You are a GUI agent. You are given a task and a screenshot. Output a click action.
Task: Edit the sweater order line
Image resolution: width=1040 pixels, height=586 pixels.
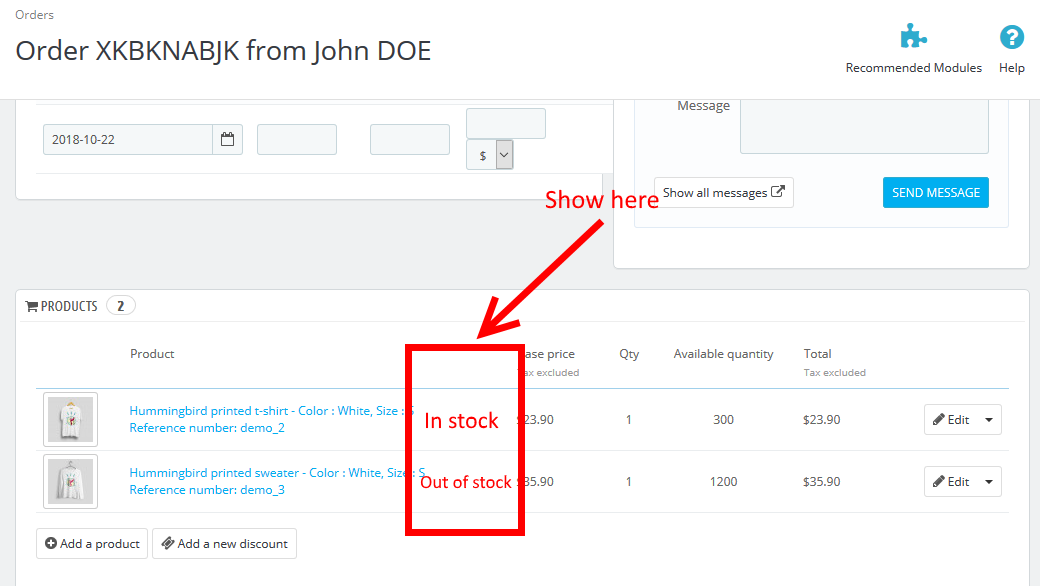pyautogui.click(x=950, y=482)
